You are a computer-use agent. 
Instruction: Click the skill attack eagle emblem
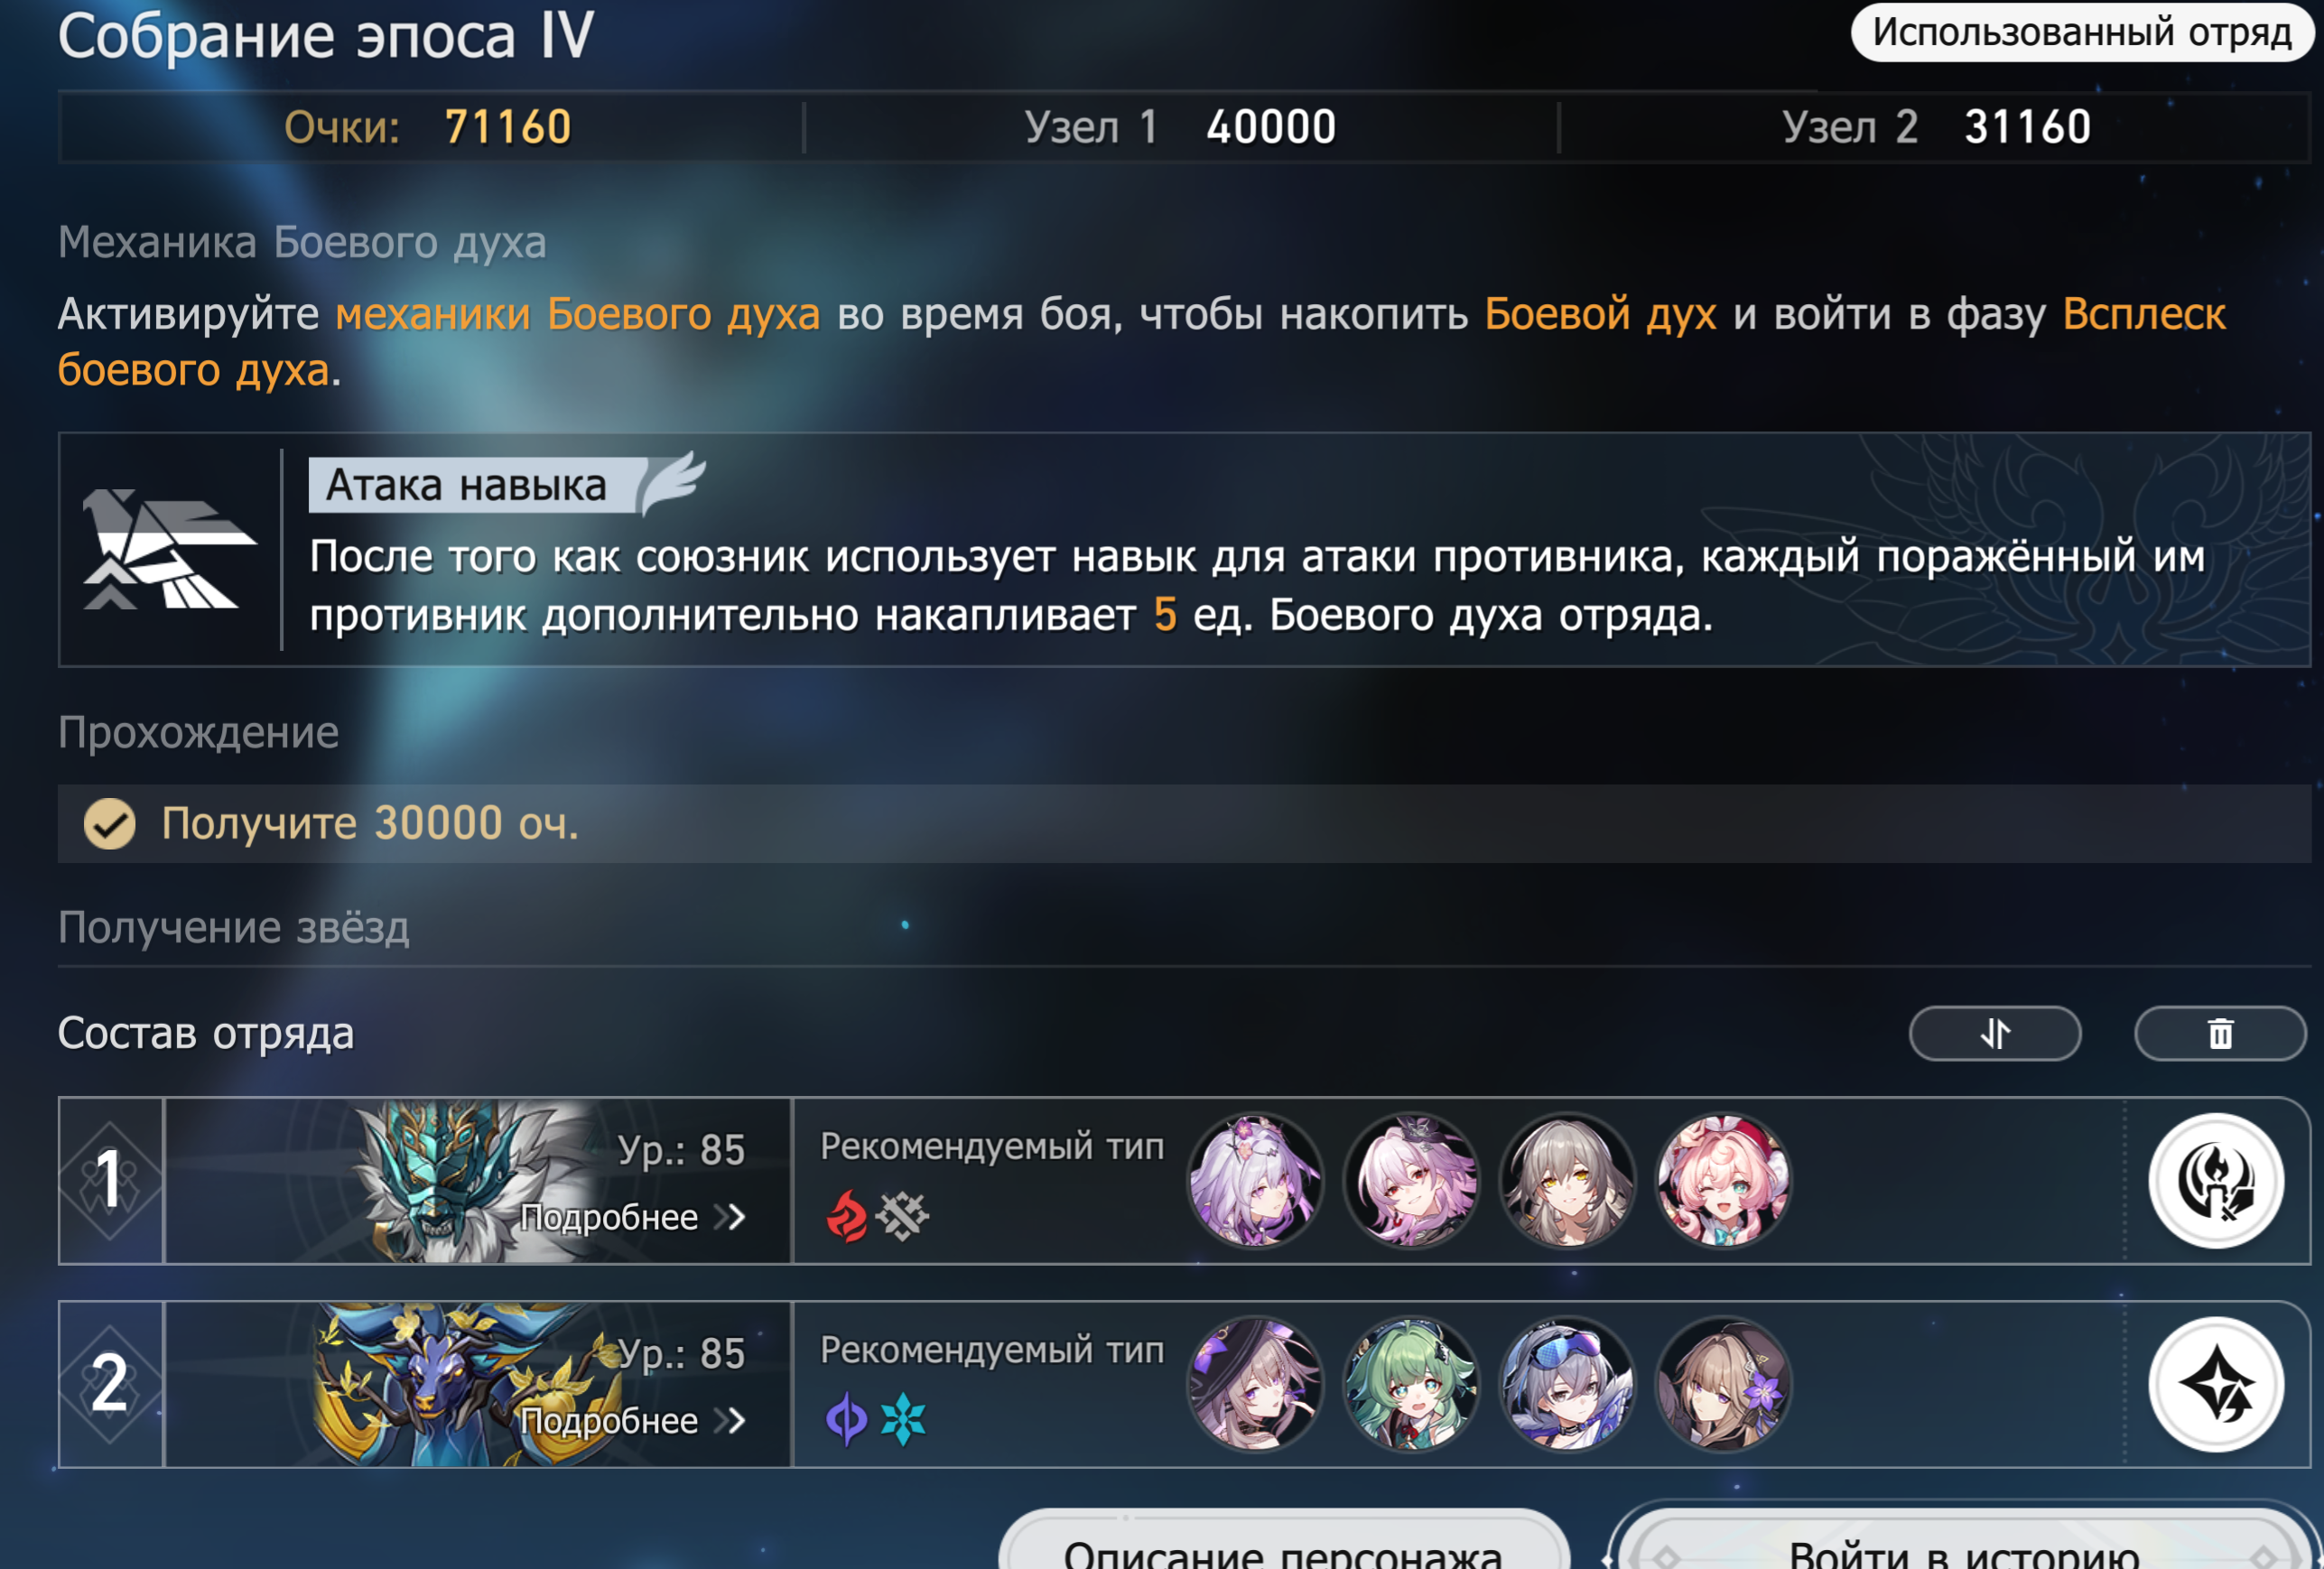point(169,549)
